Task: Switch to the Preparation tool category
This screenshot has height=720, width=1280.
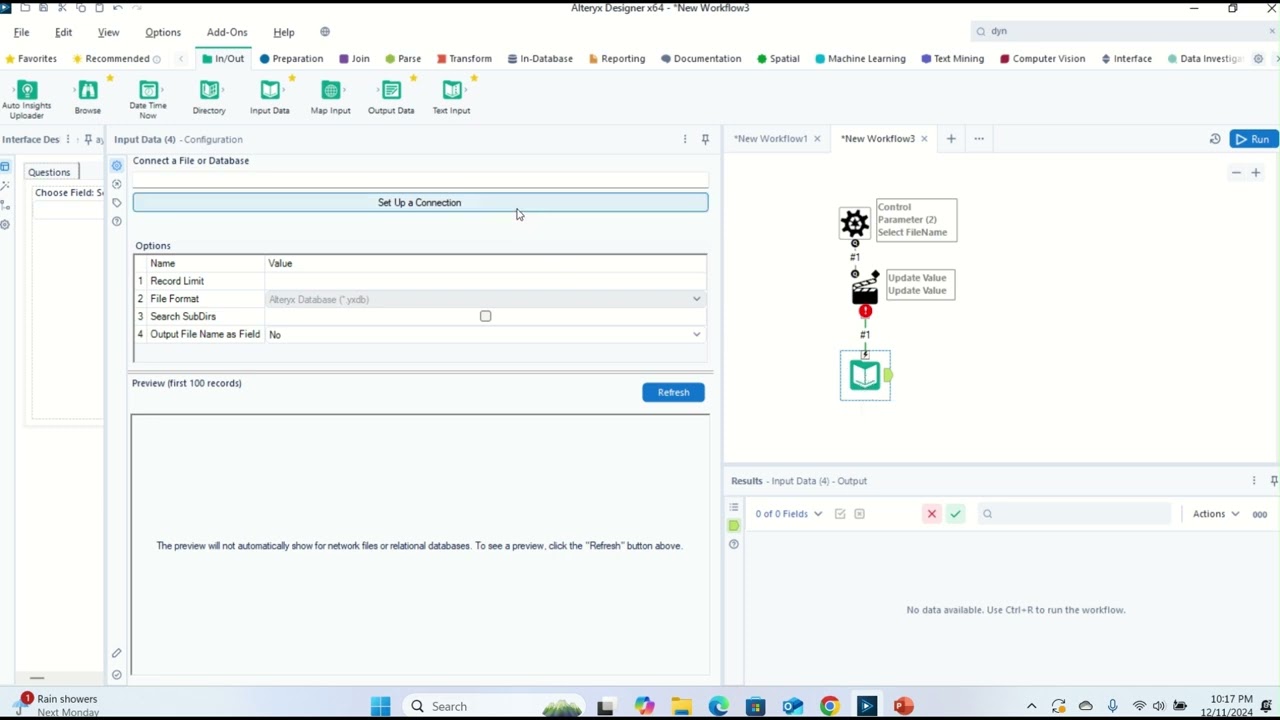Action: click(x=291, y=59)
